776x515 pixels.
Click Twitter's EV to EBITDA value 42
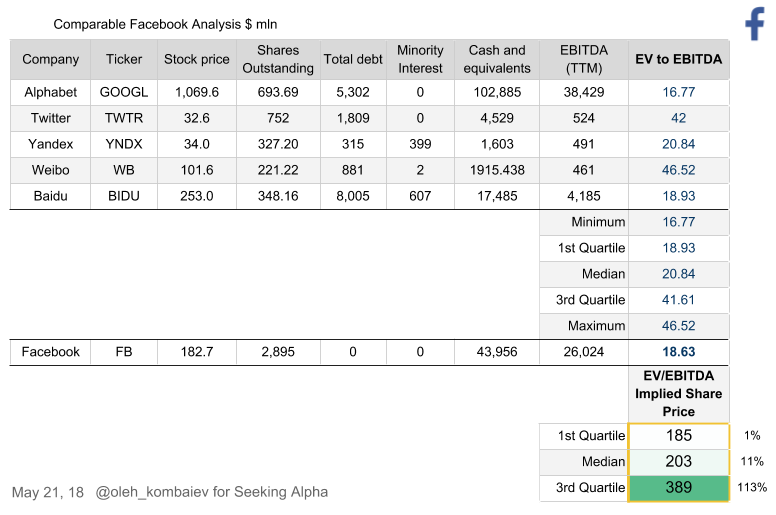(x=679, y=118)
